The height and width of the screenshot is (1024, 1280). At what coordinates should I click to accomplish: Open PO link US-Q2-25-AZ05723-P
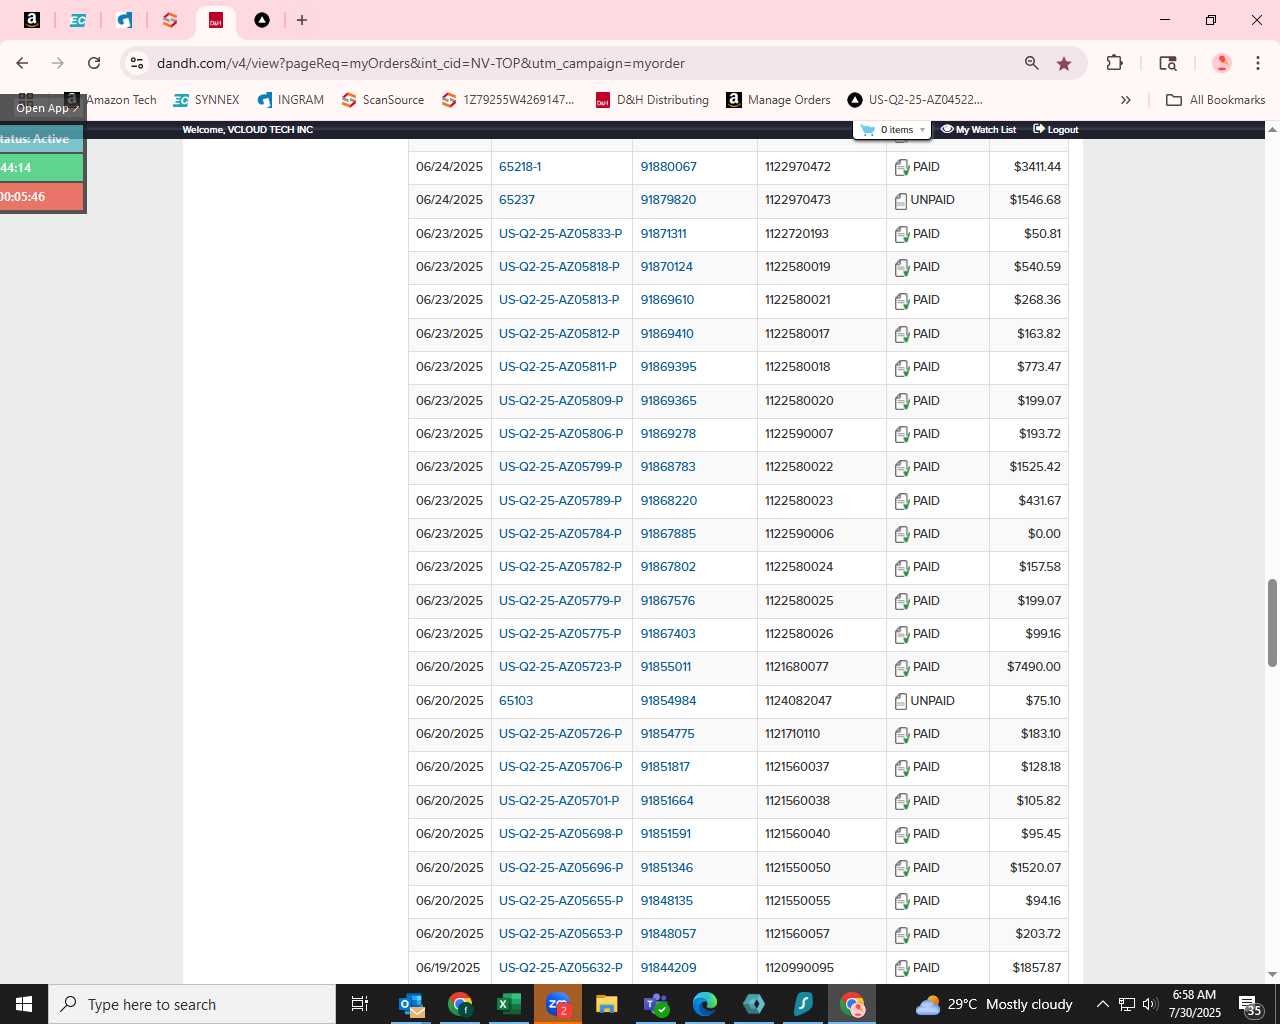560,667
